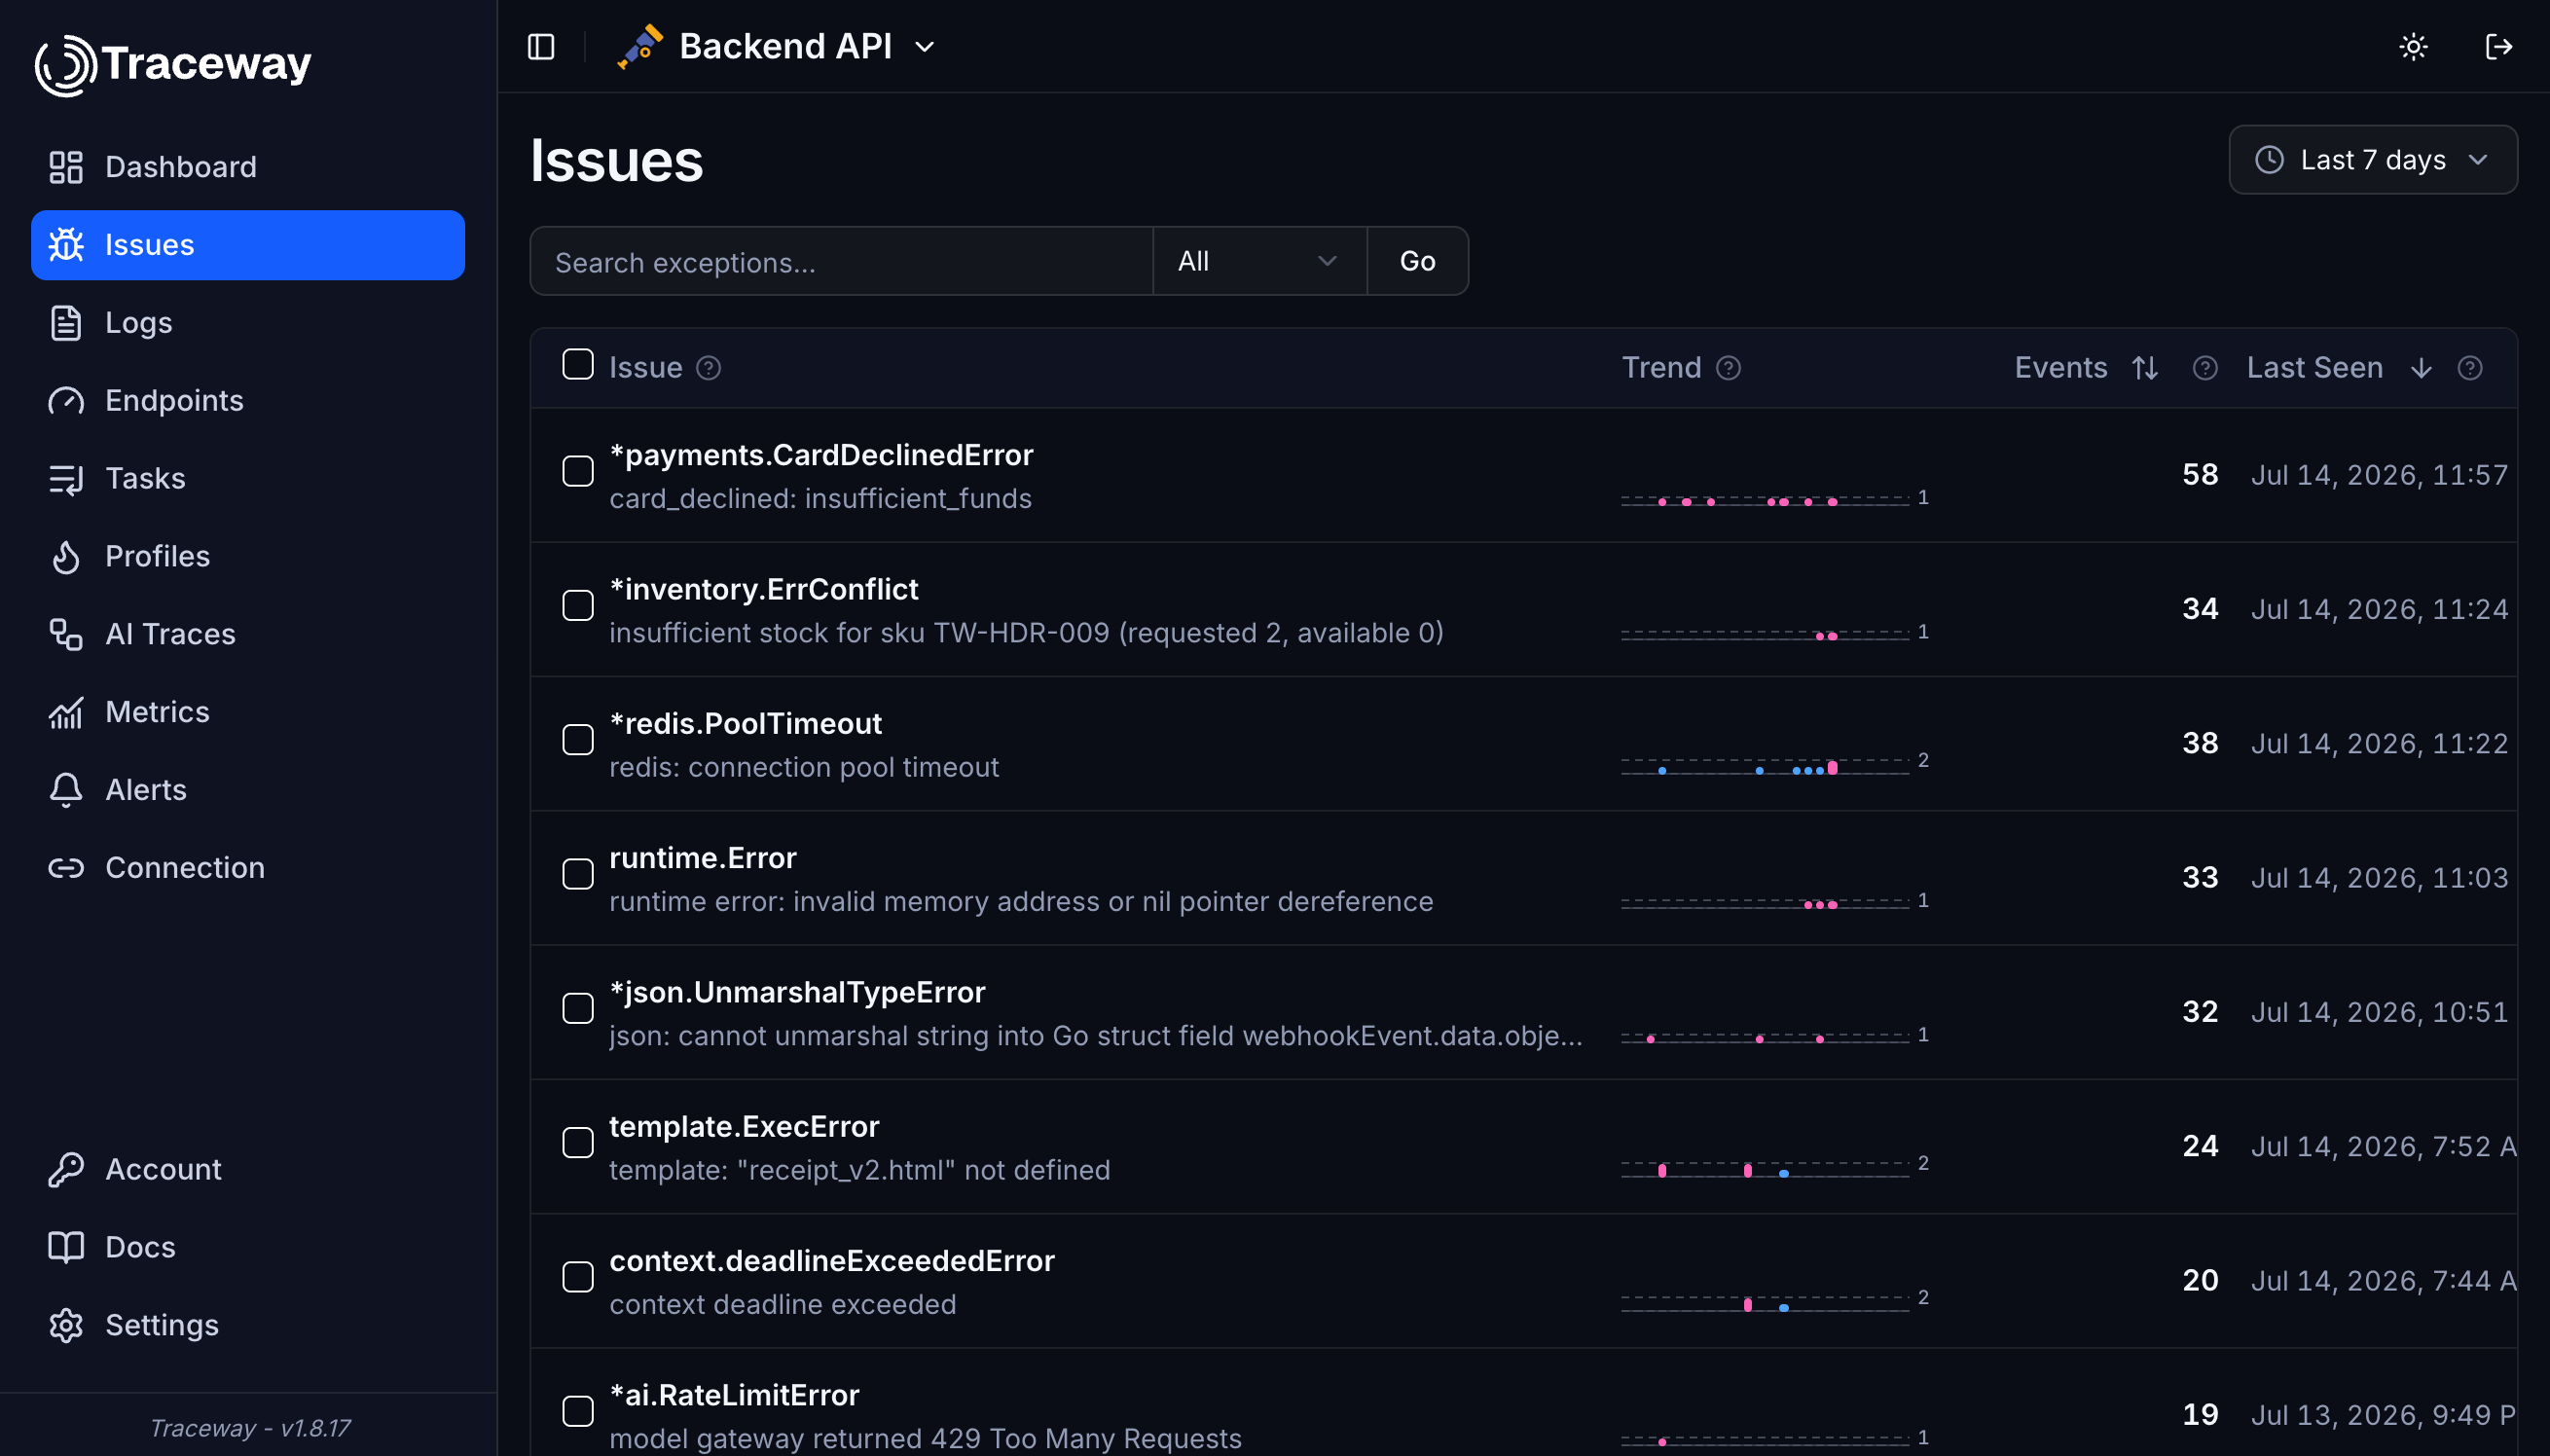Click help icon next to Issue column
Viewport: 2550px width, 1456px height.
pos(709,368)
